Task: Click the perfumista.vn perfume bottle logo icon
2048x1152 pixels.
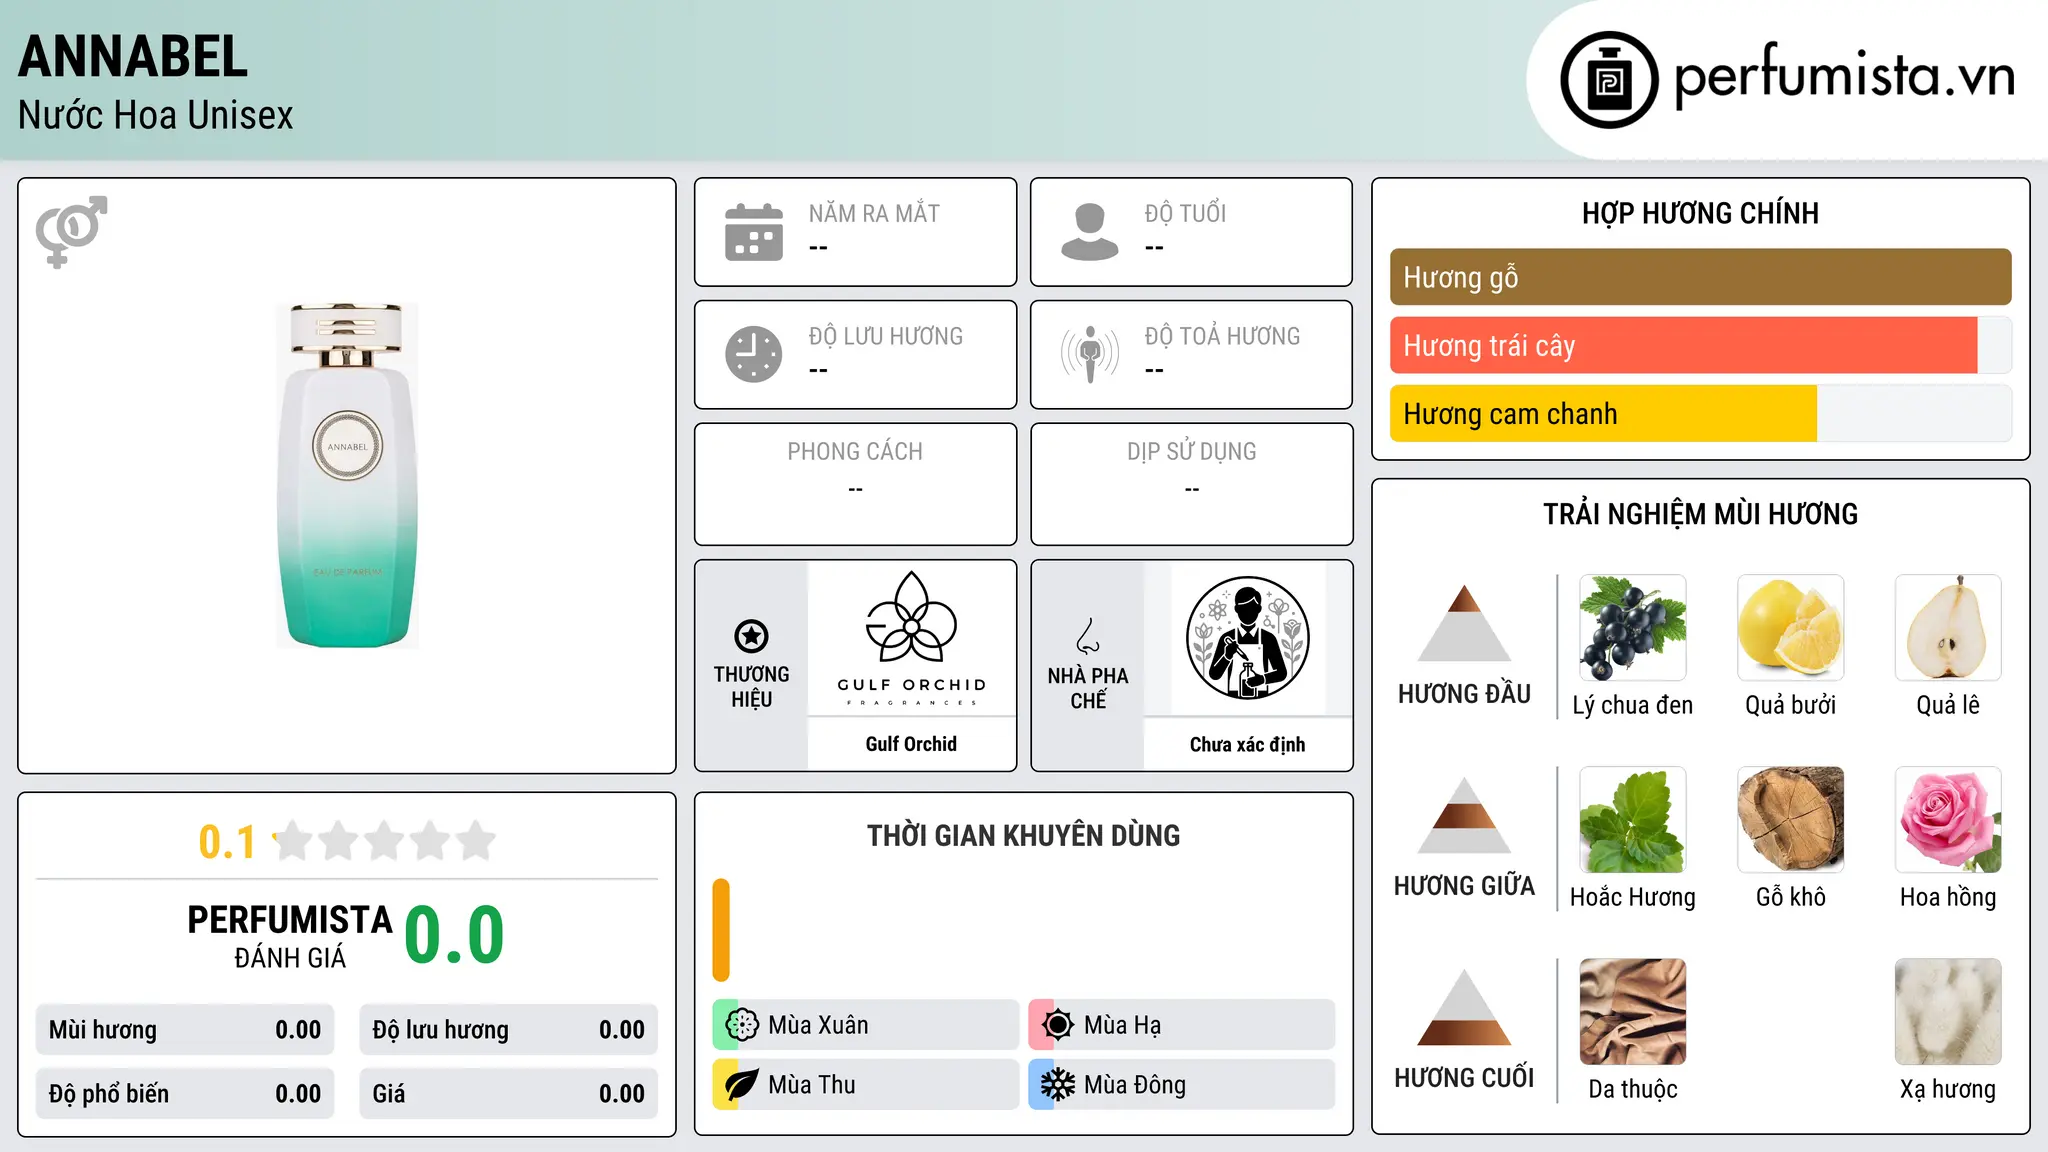Action: coord(1609,80)
